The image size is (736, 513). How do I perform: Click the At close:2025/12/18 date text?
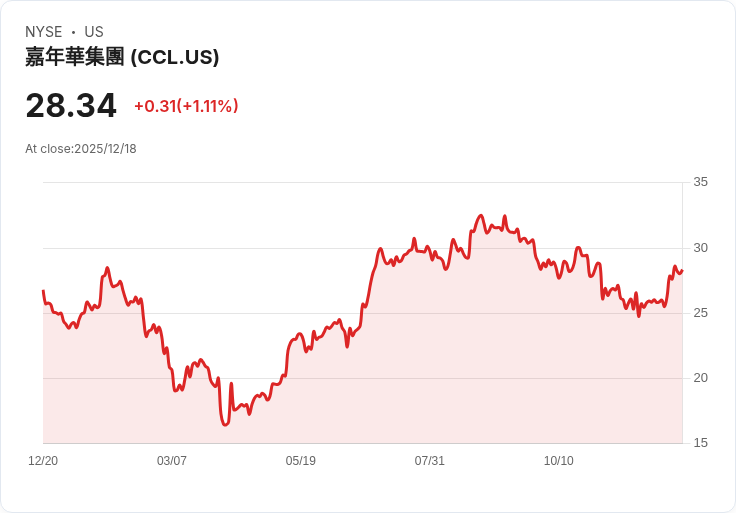coord(81,149)
